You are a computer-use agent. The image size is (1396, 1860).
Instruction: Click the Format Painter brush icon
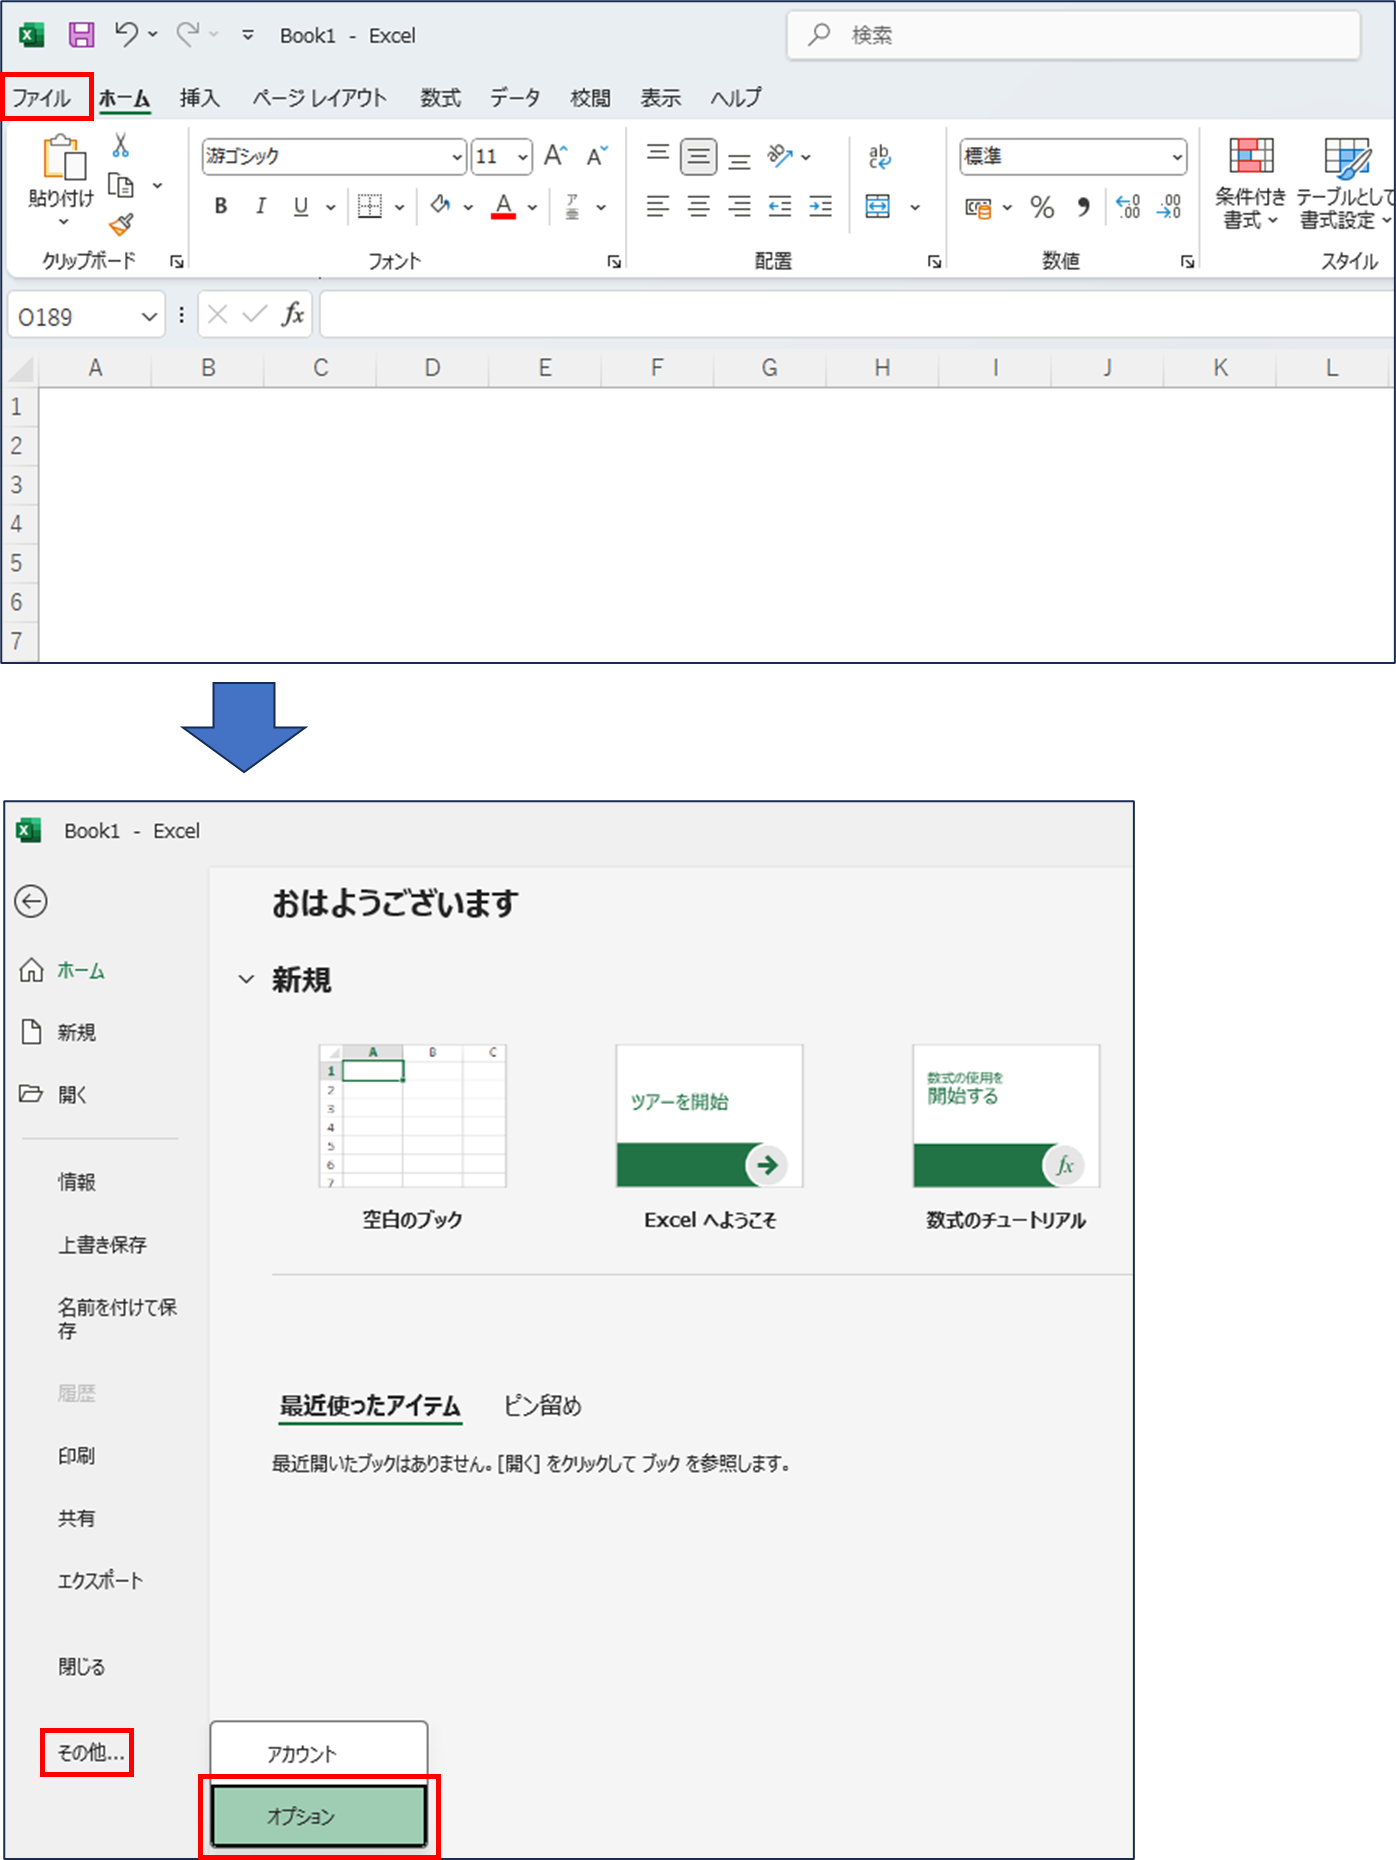click(x=121, y=225)
